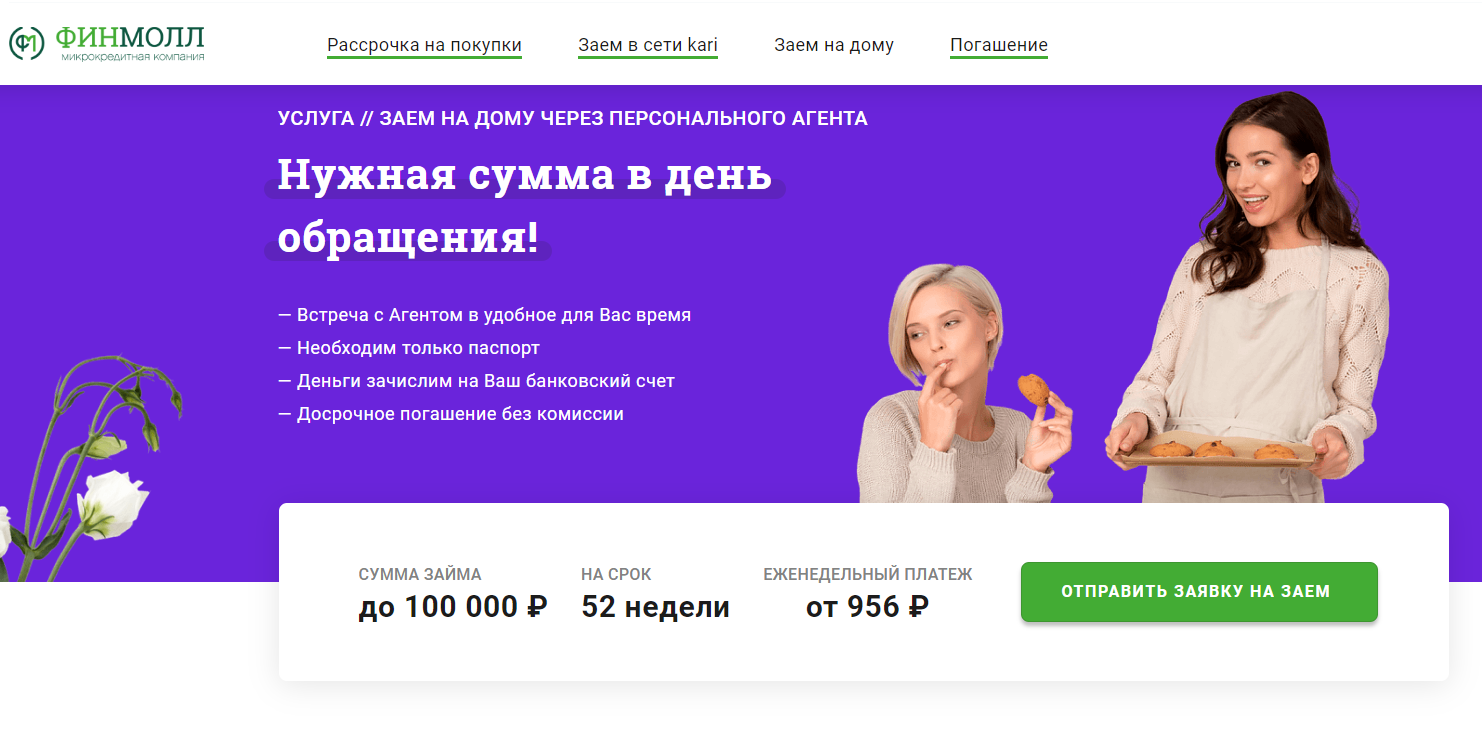This screenshot has width=1482, height=729.
Task: Select the Заем на дому menu item
Action: (834, 45)
